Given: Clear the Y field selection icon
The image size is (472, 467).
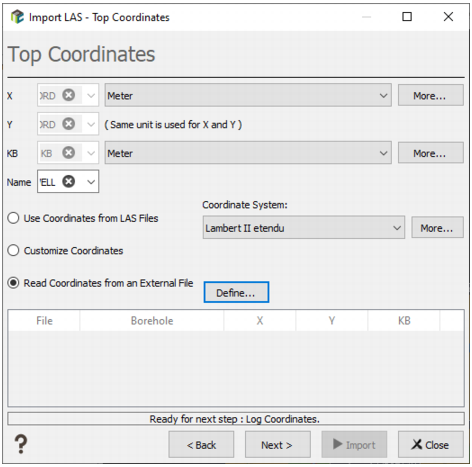Looking at the screenshot, I should [69, 124].
